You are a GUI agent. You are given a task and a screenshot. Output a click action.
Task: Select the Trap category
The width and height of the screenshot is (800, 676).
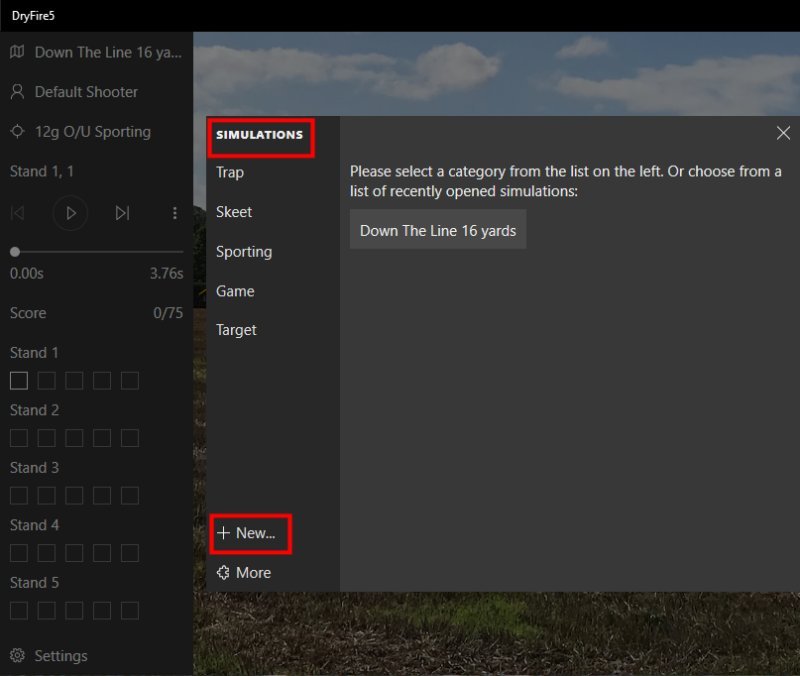click(230, 172)
